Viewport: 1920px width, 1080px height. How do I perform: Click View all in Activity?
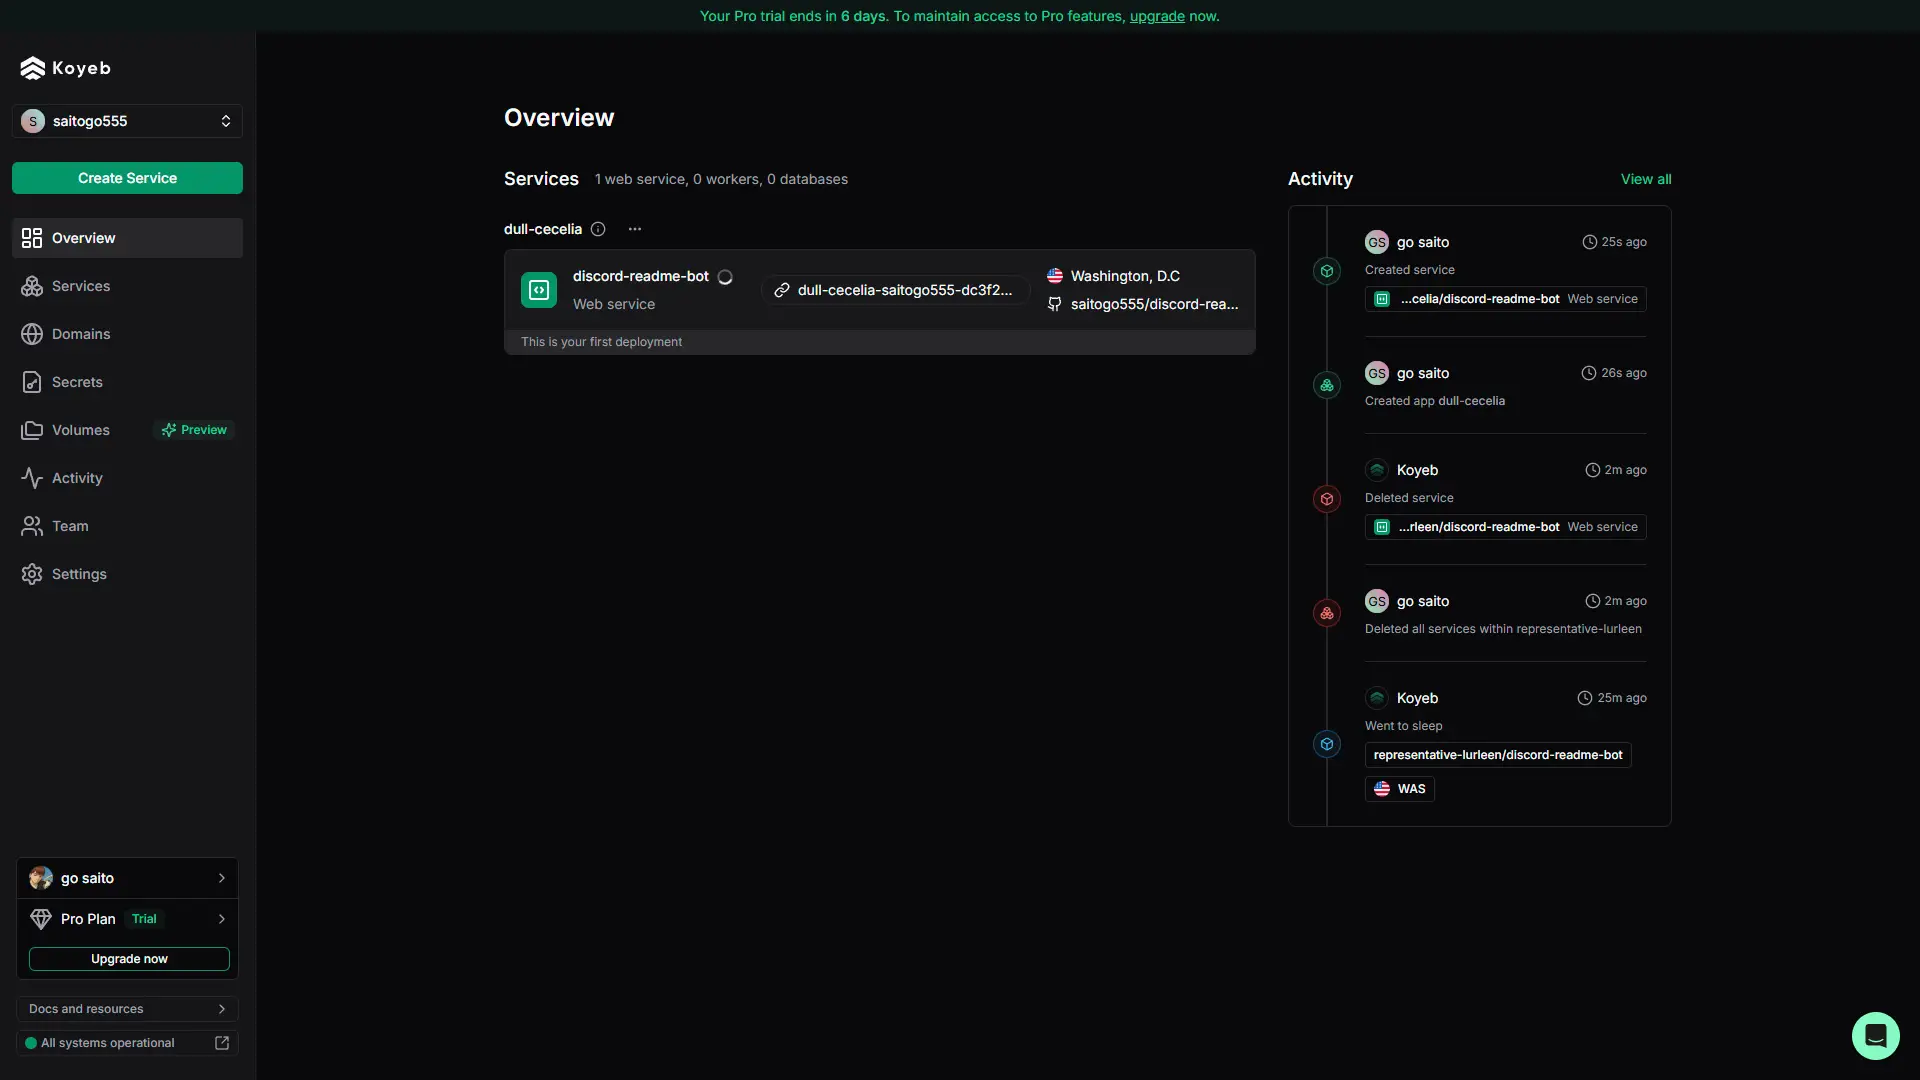[1646, 179]
